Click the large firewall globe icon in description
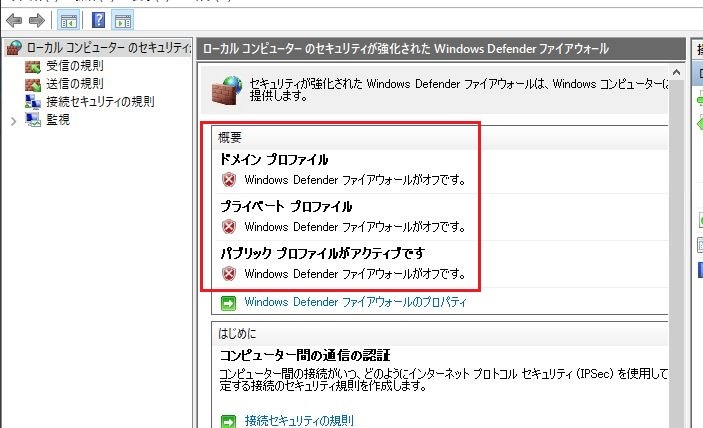The image size is (703, 428). (227, 90)
